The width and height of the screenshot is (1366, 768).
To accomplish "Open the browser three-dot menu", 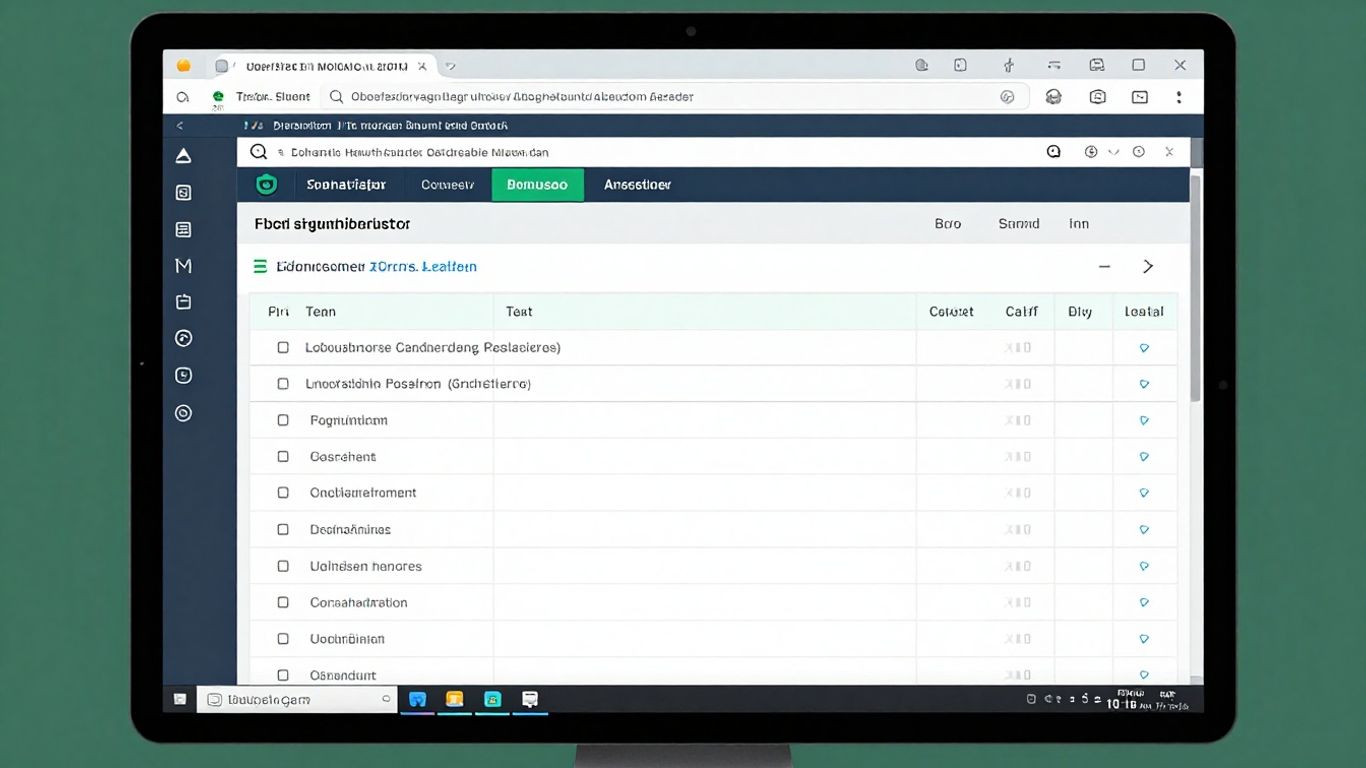I will (x=1180, y=97).
